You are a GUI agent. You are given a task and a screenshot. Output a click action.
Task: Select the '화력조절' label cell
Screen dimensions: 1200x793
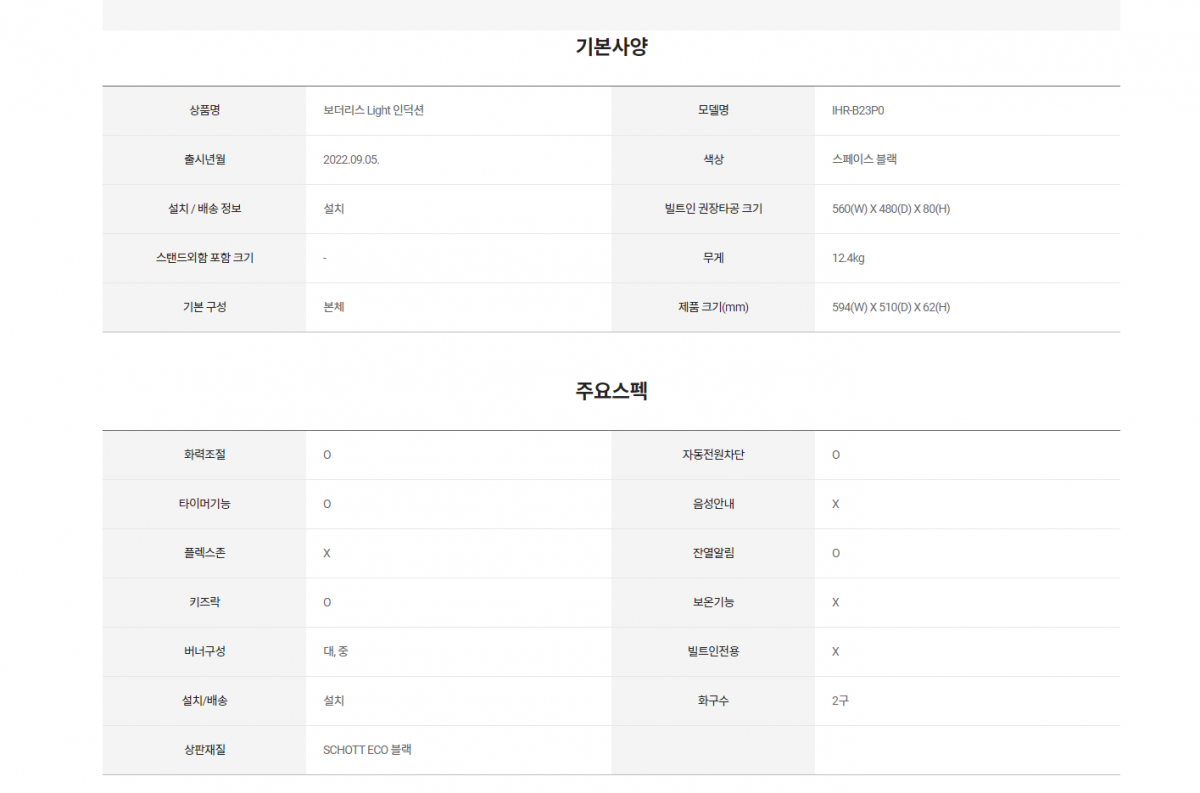204,455
